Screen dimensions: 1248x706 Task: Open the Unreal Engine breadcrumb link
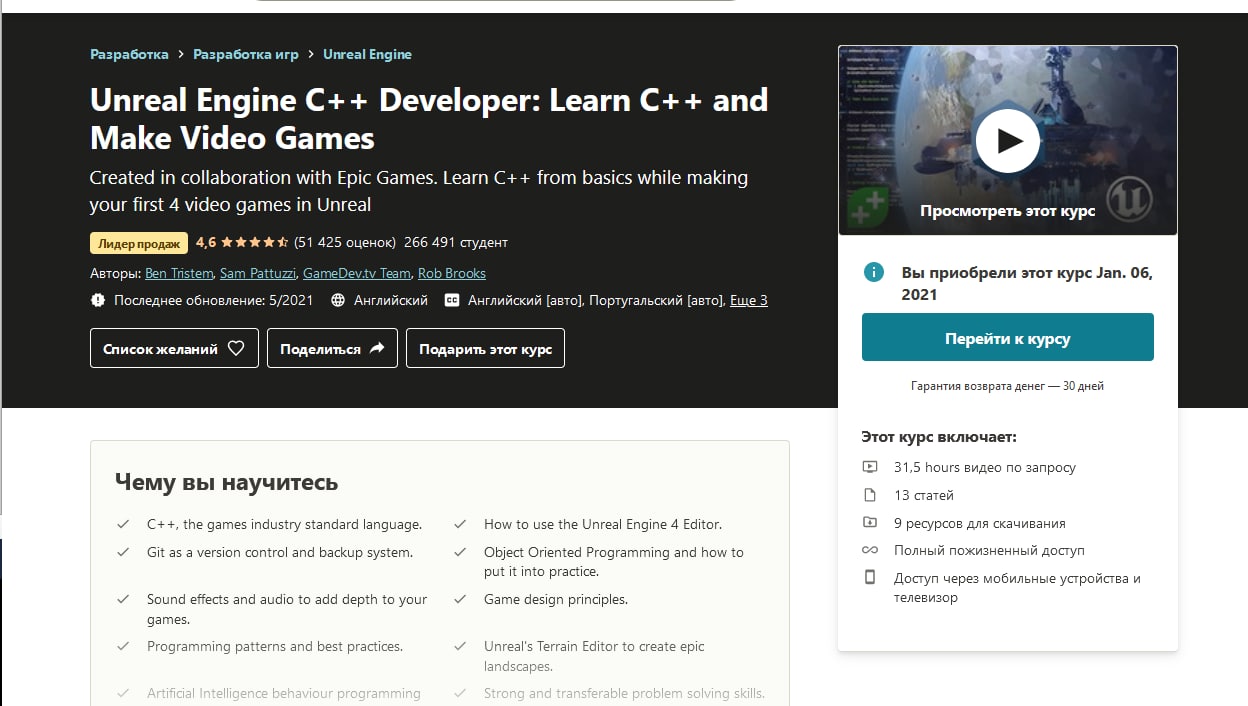pos(367,54)
